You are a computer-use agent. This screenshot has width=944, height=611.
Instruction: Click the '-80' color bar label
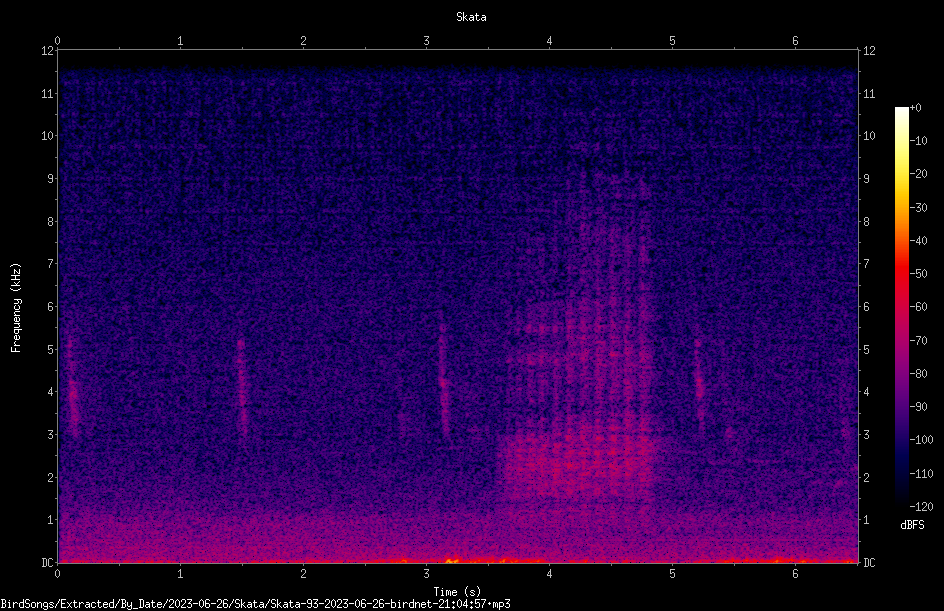(x=919, y=374)
